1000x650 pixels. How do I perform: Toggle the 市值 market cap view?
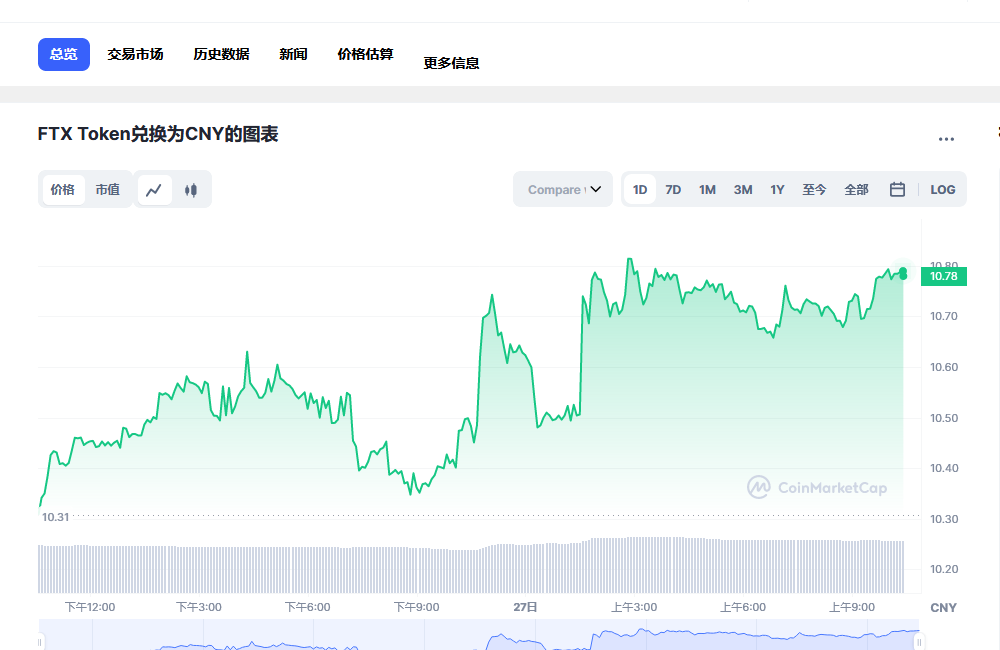pos(107,189)
